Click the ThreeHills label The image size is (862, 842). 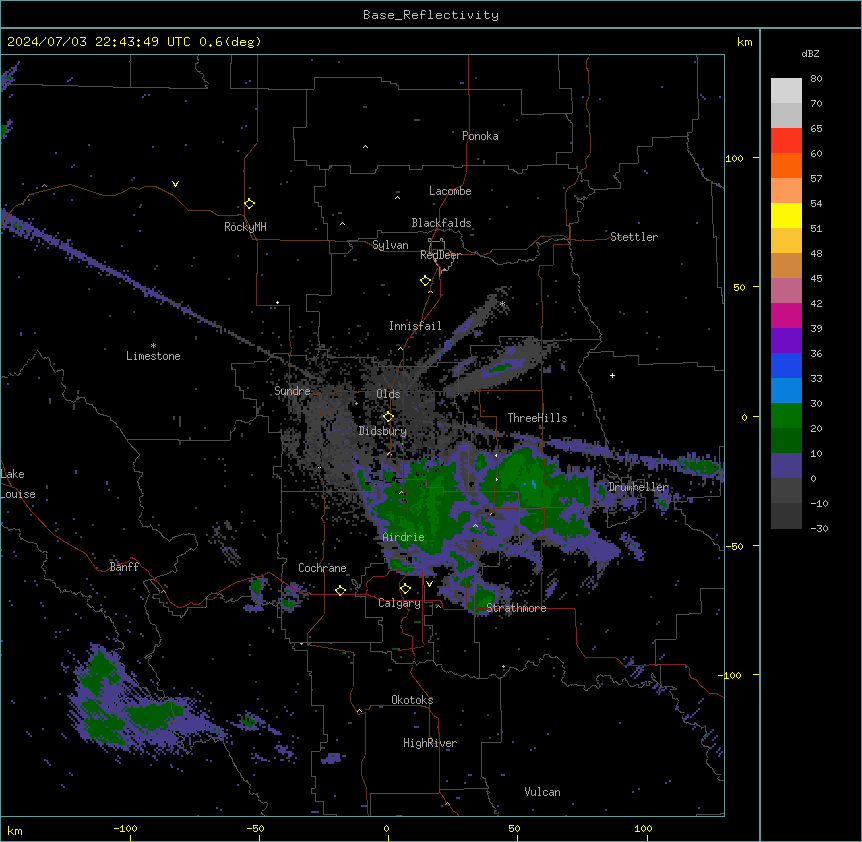pyautogui.click(x=537, y=418)
